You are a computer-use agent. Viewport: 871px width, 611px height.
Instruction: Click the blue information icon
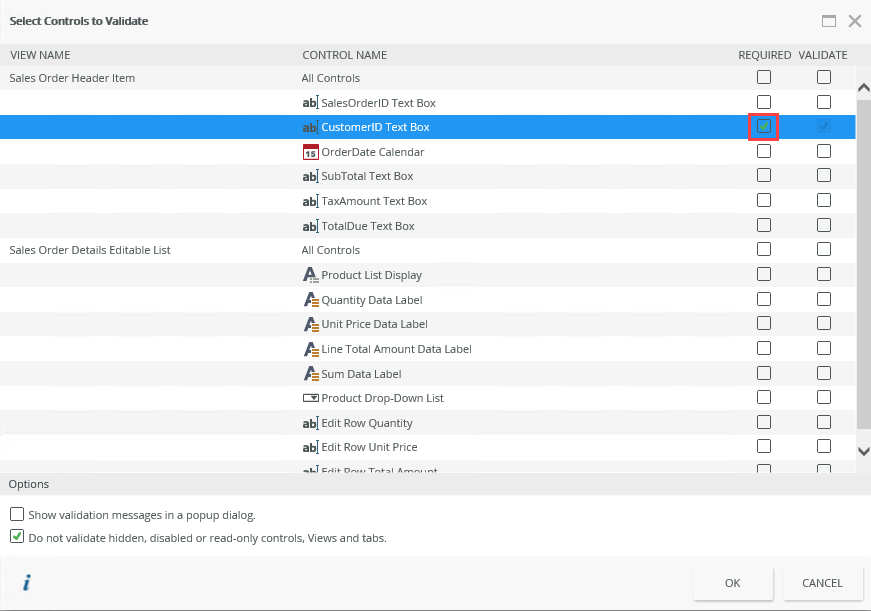pos(27,583)
